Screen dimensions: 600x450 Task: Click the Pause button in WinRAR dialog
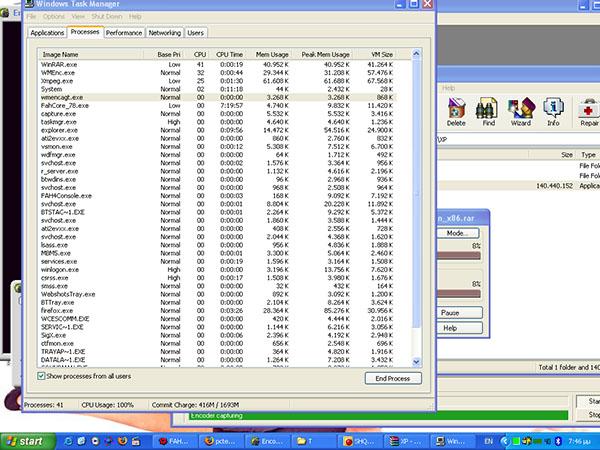click(459, 313)
